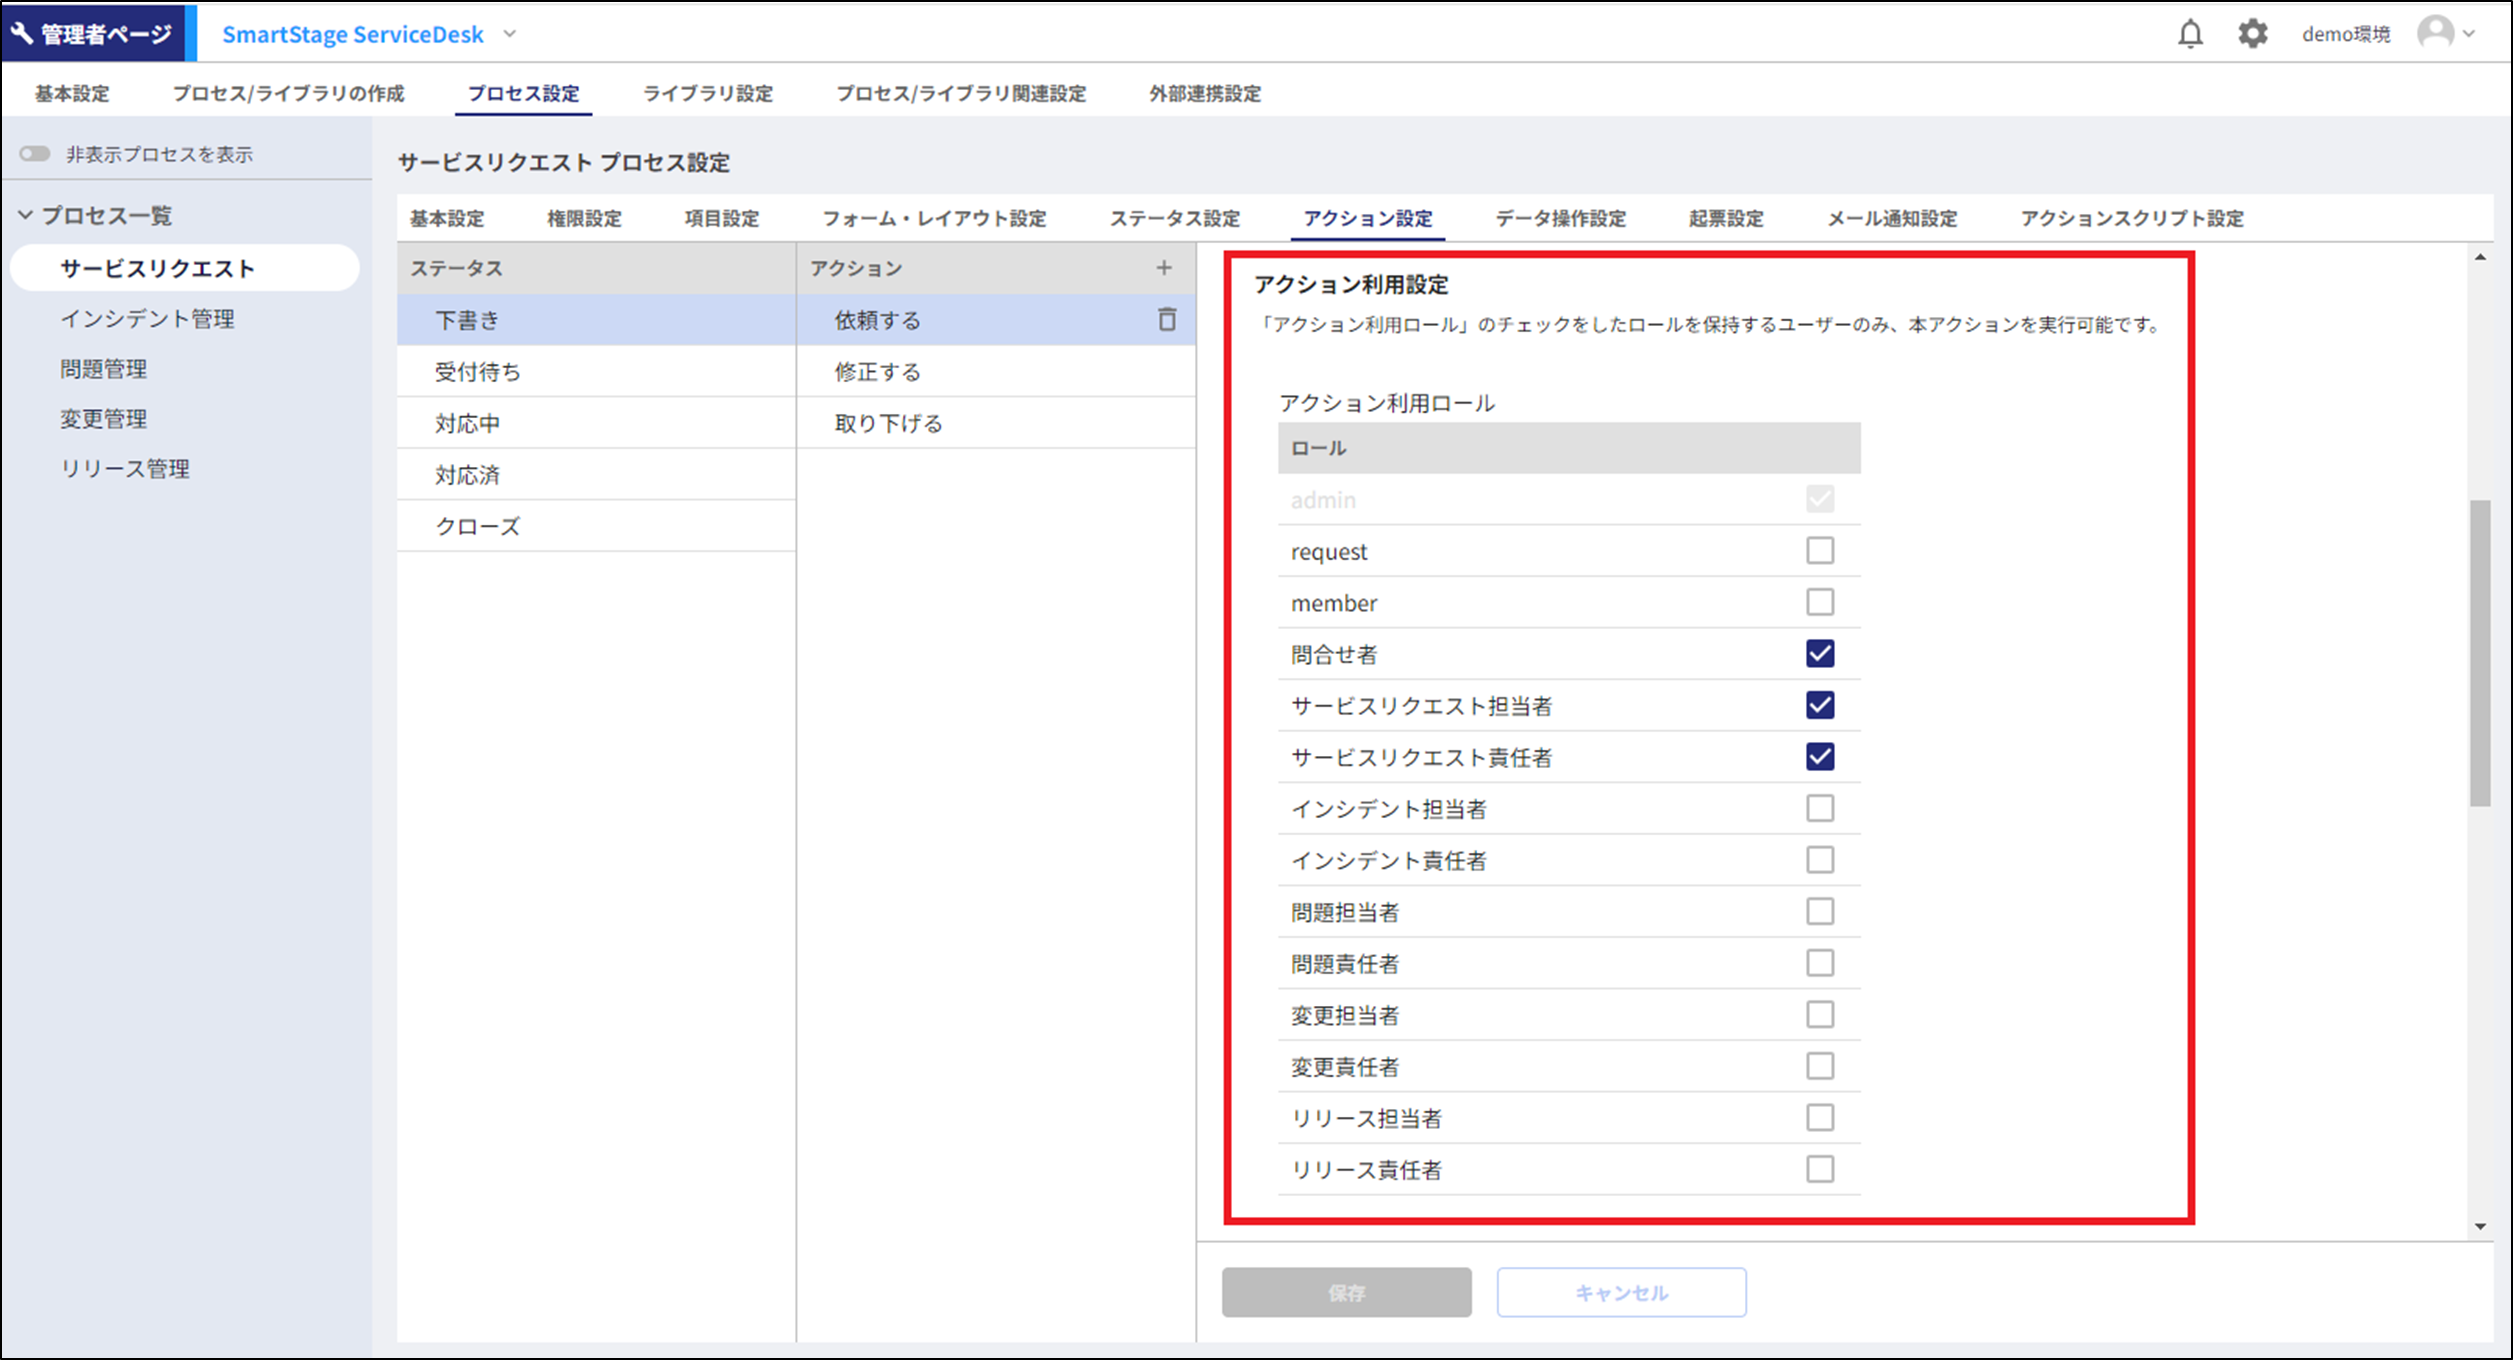Open the settings gear icon
This screenshot has width=2513, height=1360.
[2252, 34]
